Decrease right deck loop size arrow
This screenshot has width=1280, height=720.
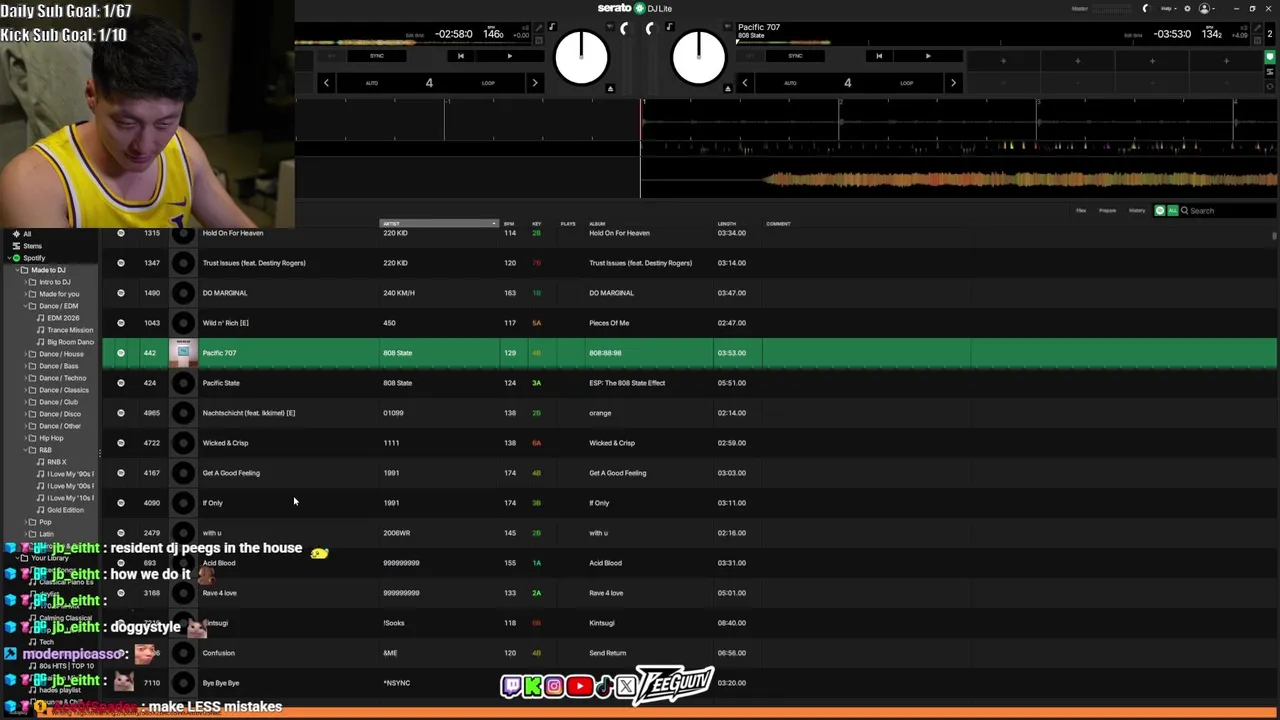744,83
